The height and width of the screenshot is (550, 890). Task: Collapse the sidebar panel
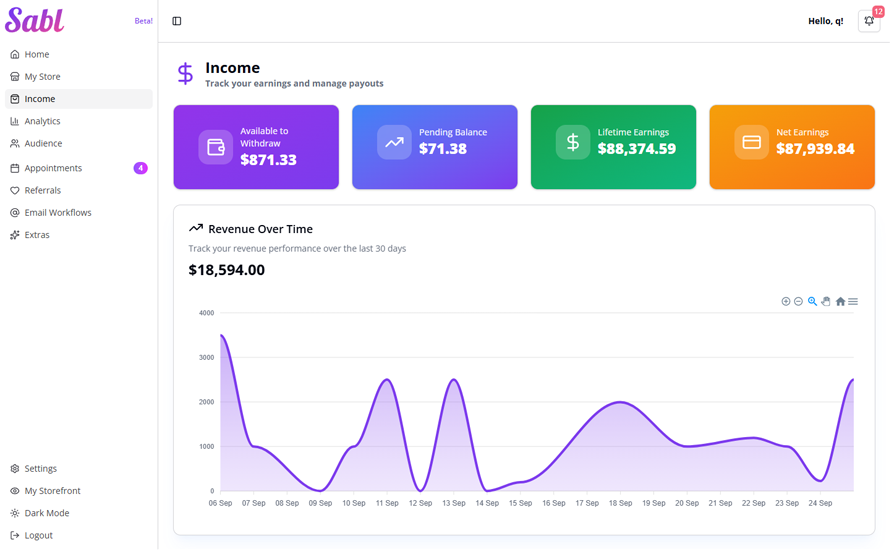click(177, 21)
